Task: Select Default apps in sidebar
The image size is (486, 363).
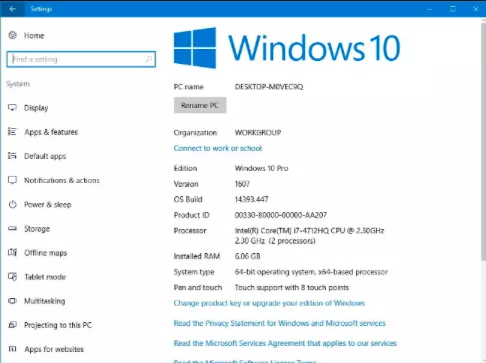Action: (45, 156)
